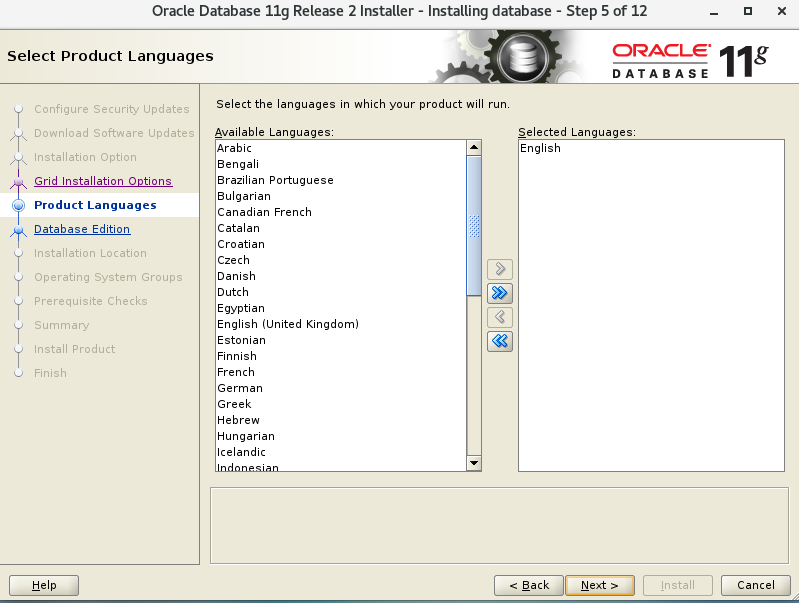Image resolution: width=799 pixels, height=603 pixels.
Task: Maximize the installer window
Action: coord(748,11)
